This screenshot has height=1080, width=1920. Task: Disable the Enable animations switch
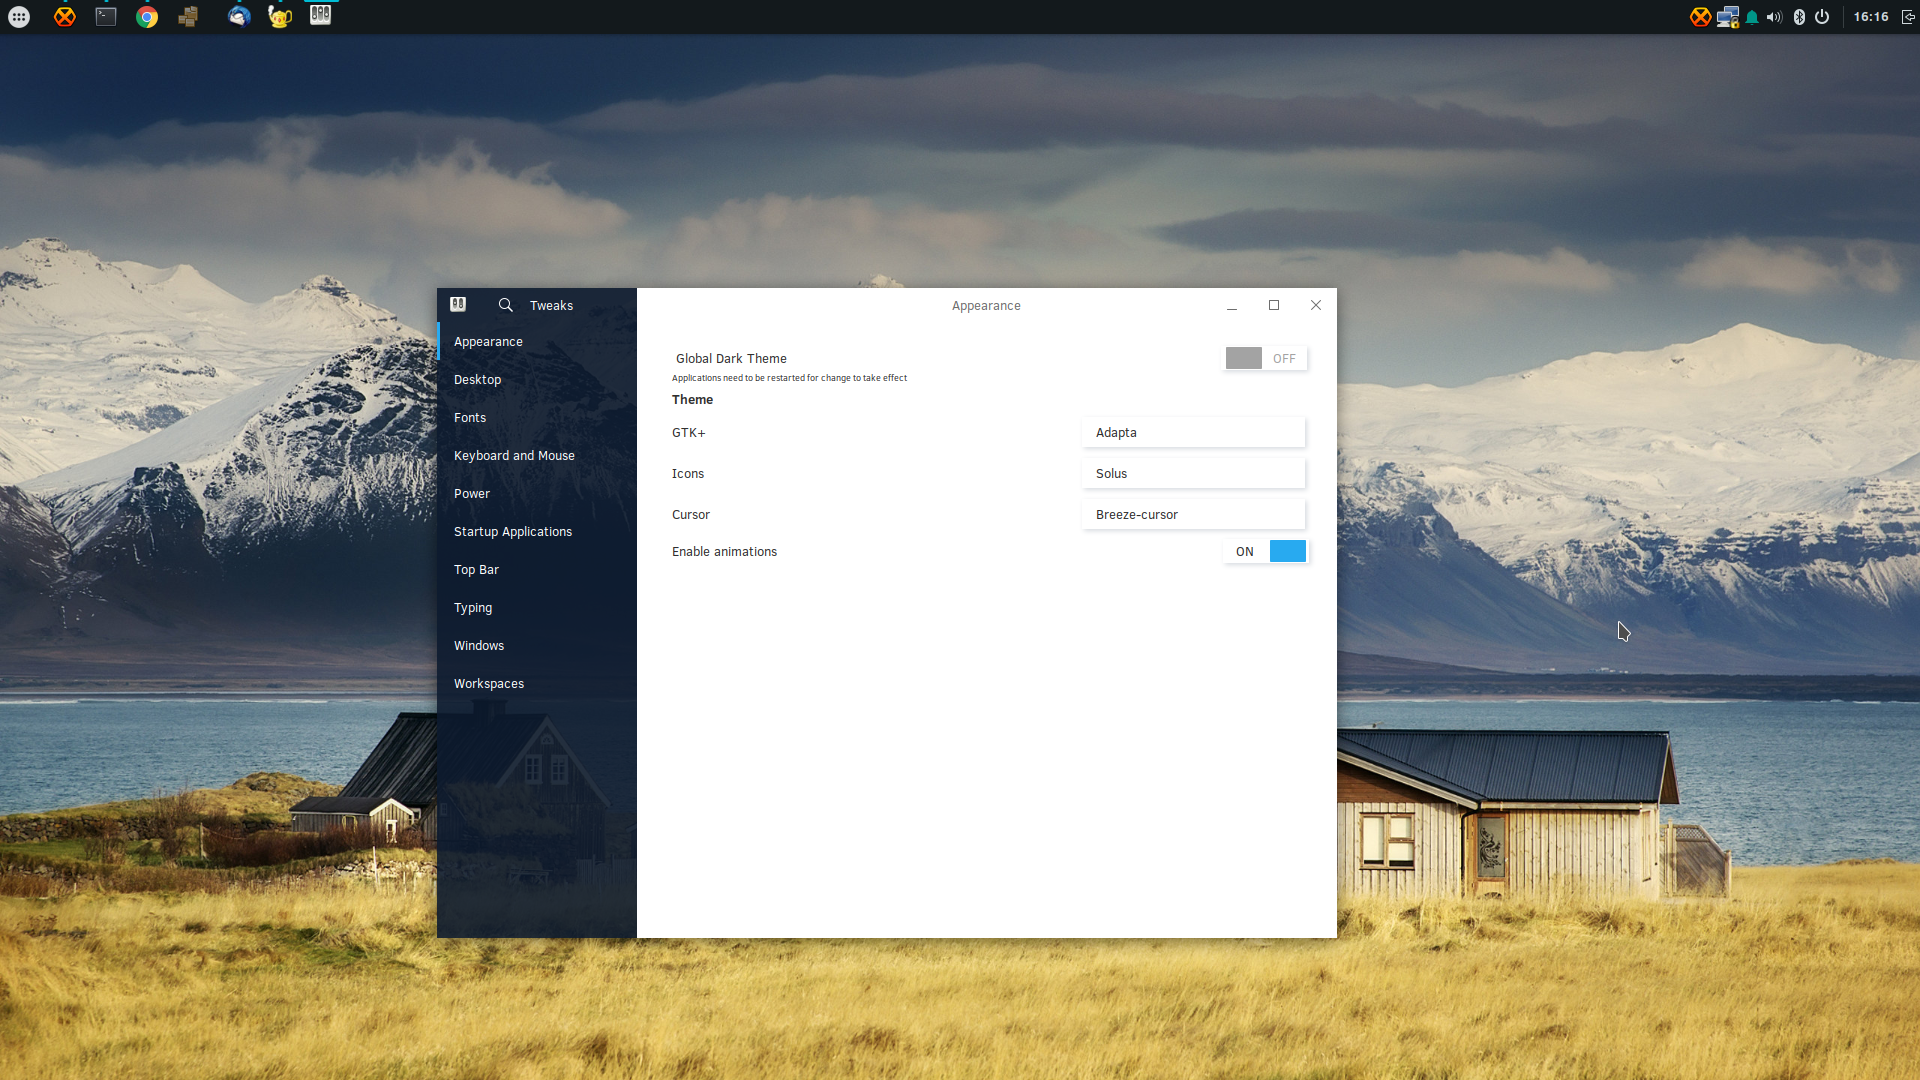click(x=1266, y=551)
